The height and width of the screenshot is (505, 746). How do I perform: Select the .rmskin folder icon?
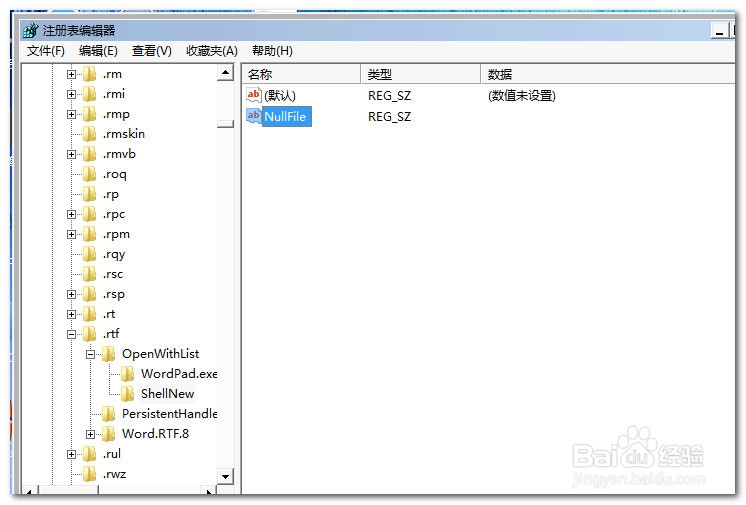click(x=89, y=134)
